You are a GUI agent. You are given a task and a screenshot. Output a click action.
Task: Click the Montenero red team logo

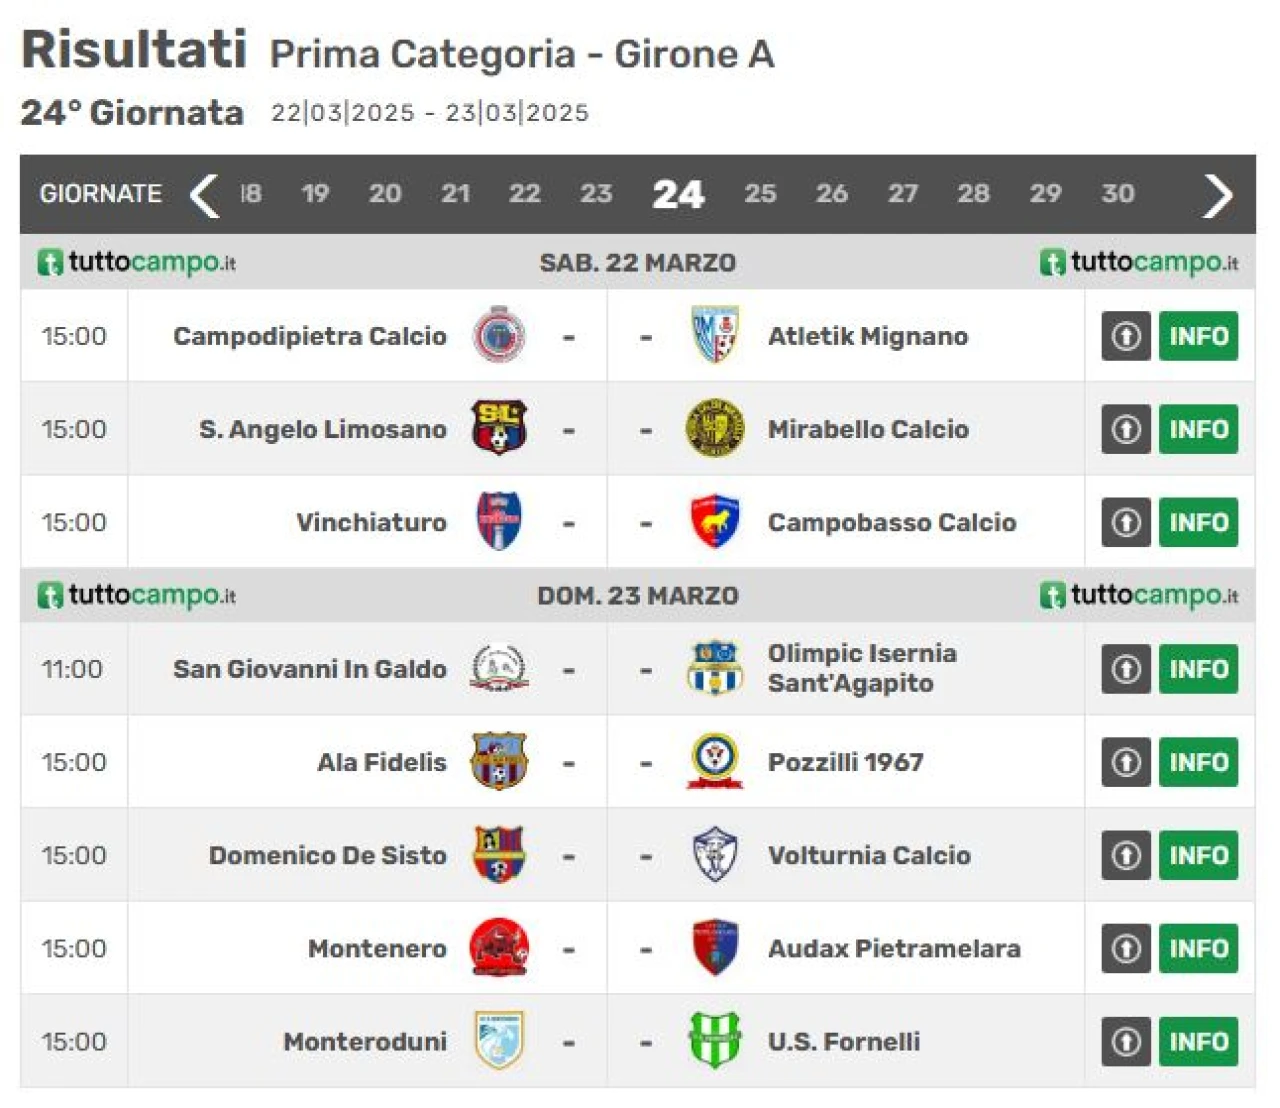pyautogui.click(x=499, y=948)
